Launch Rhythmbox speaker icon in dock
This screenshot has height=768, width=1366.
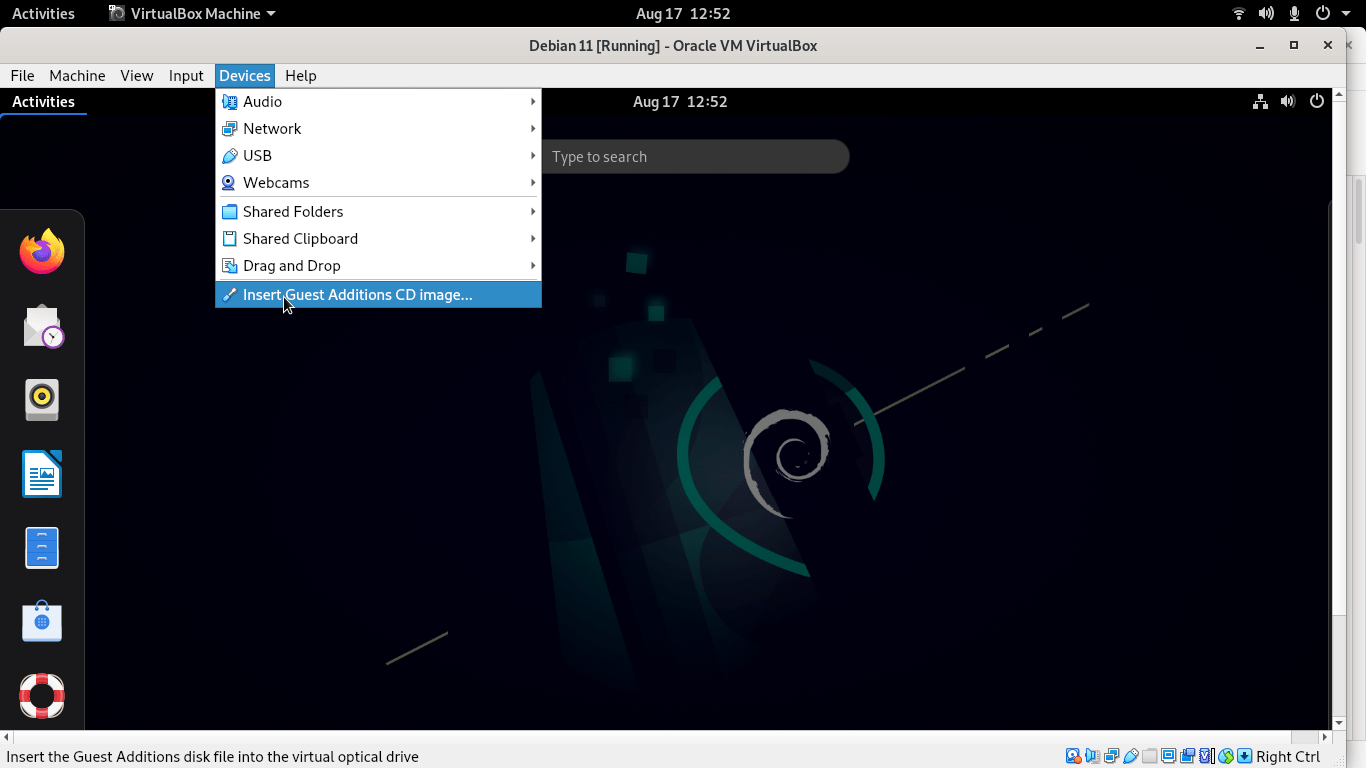42,399
